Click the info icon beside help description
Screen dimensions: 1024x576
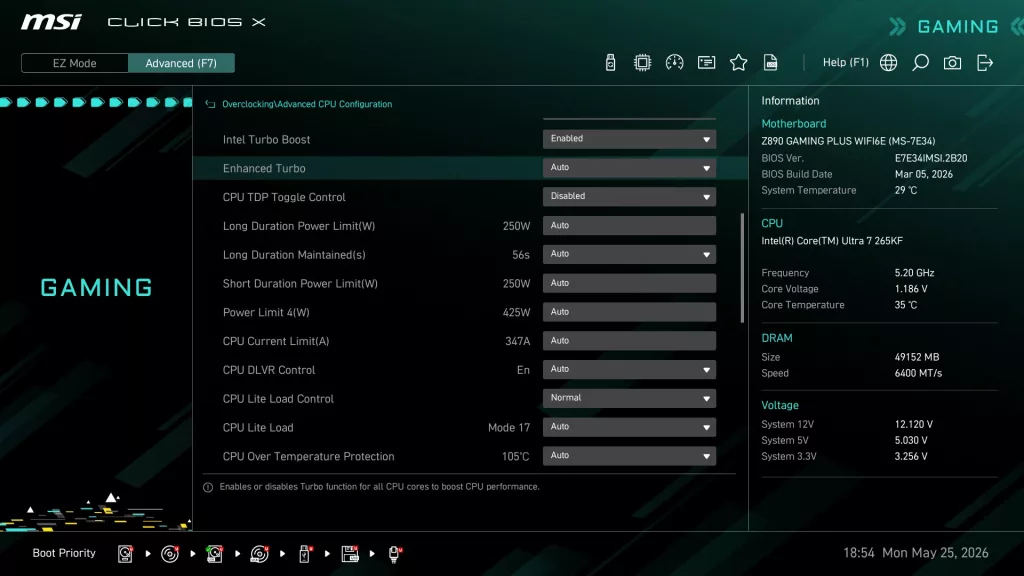tap(208, 487)
